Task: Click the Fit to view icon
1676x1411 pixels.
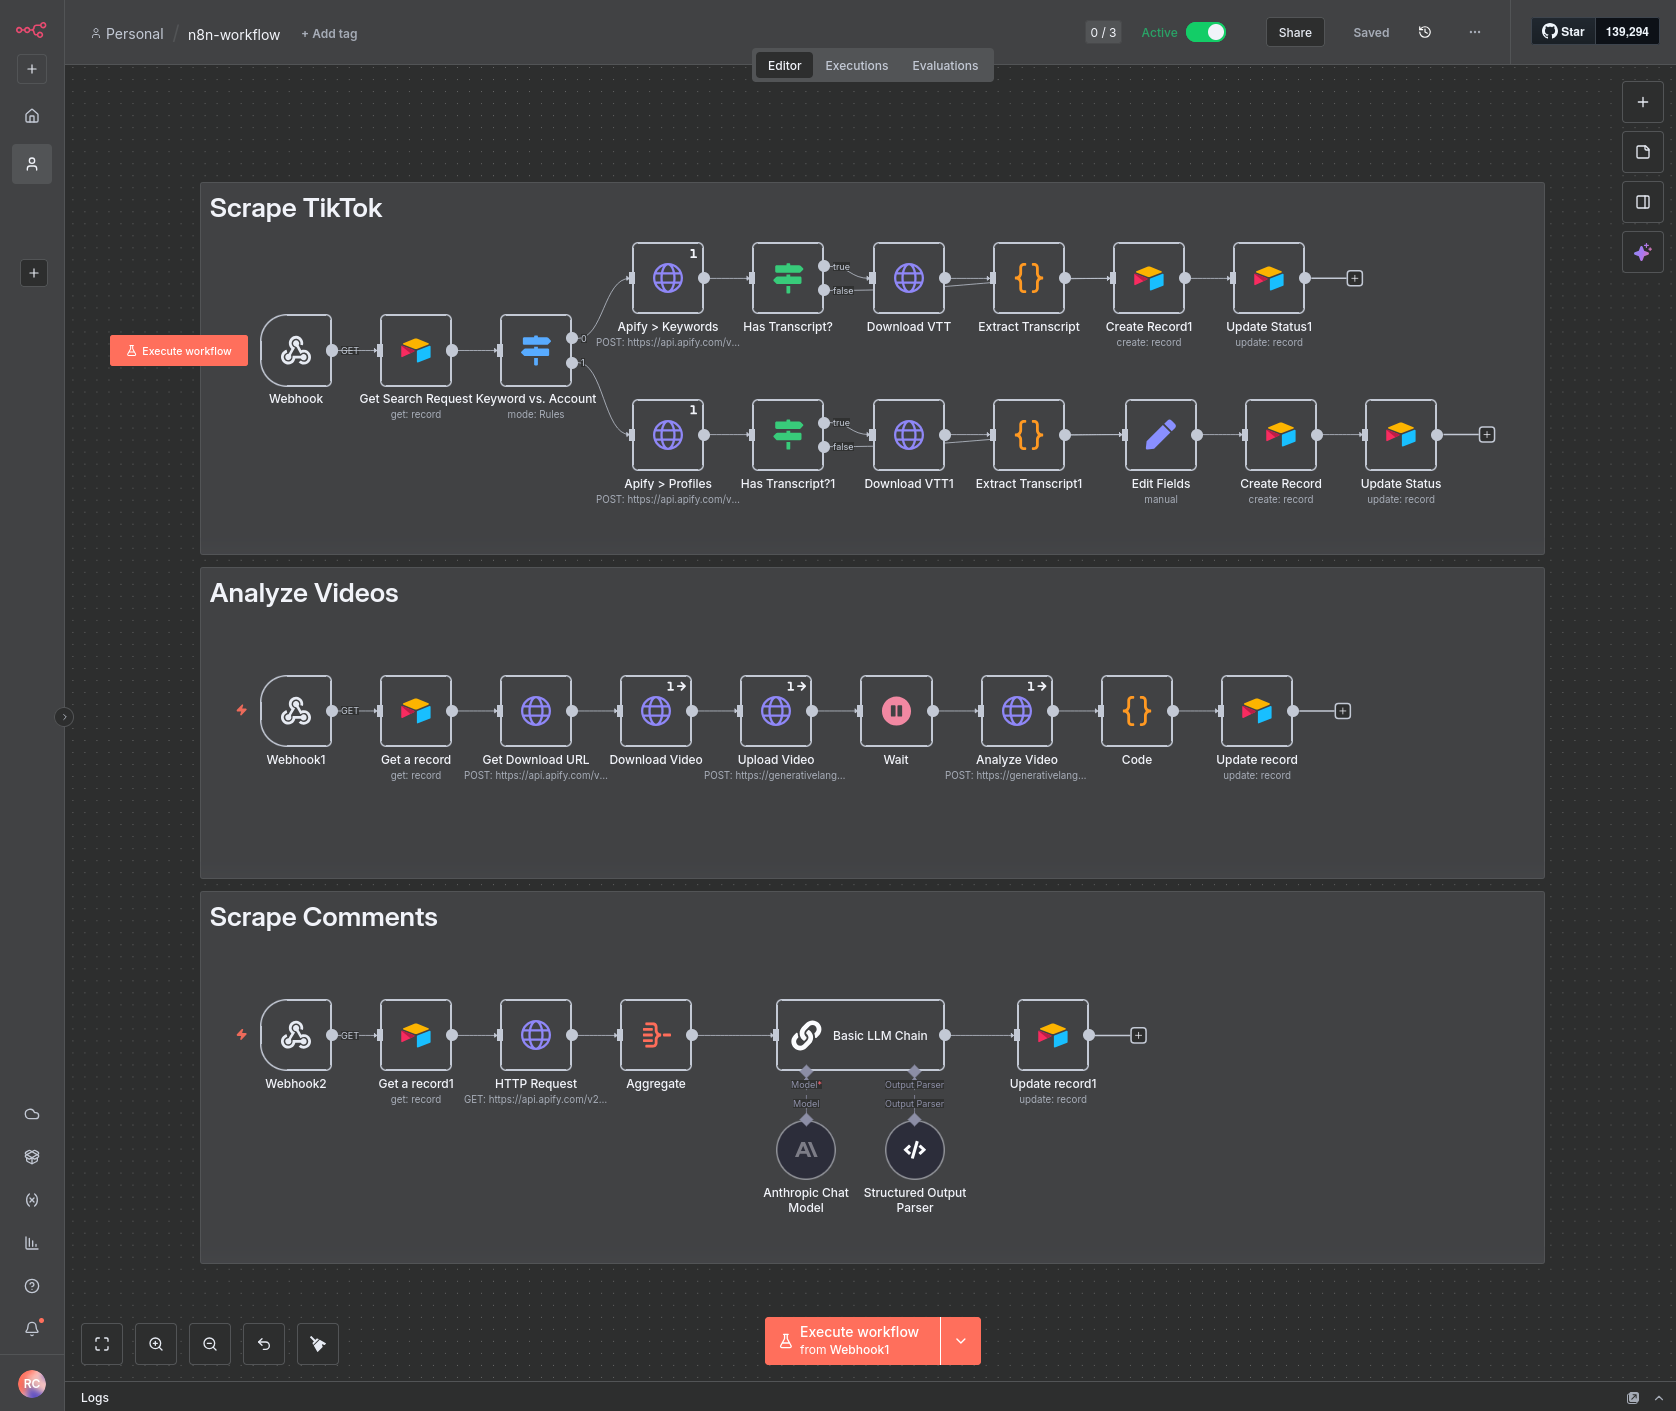Action: click(x=101, y=1344)
